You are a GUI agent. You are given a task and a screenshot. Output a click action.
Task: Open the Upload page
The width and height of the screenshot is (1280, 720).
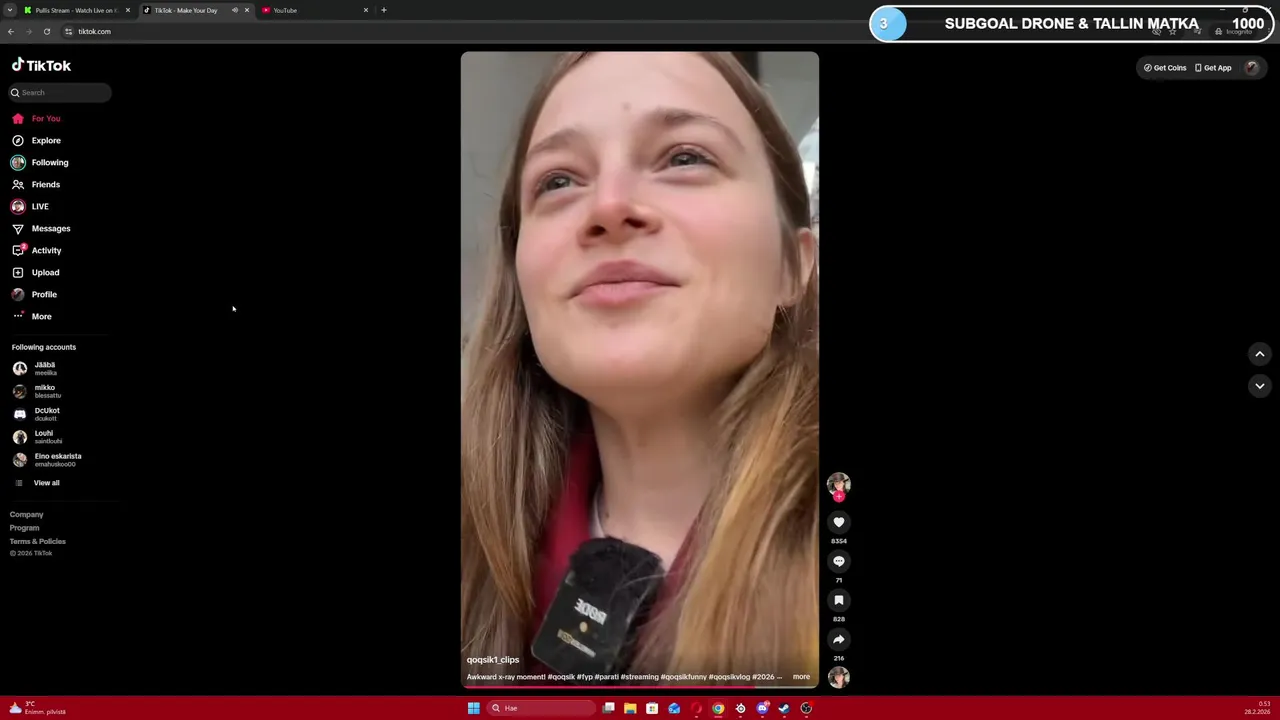pos(36,272)
